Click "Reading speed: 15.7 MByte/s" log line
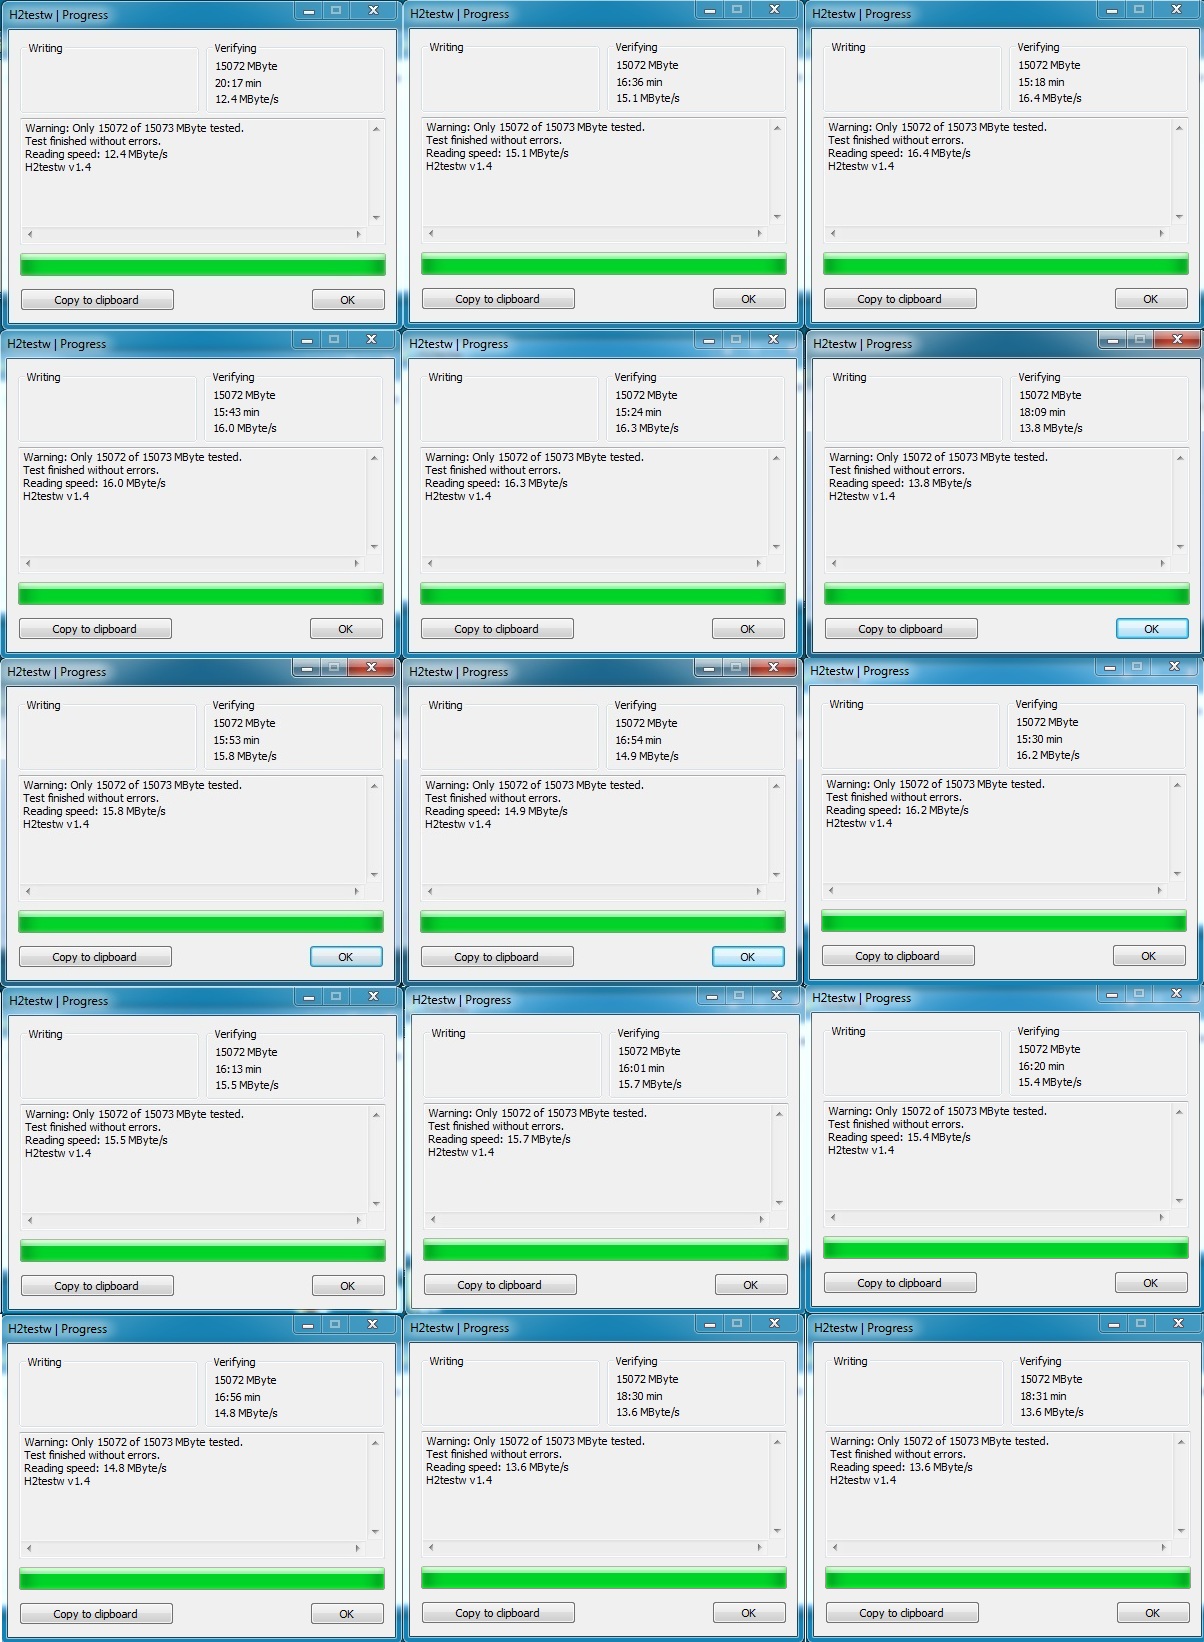Image resolution: width=1204 pixels, height=1642 pixels. 499,1139
